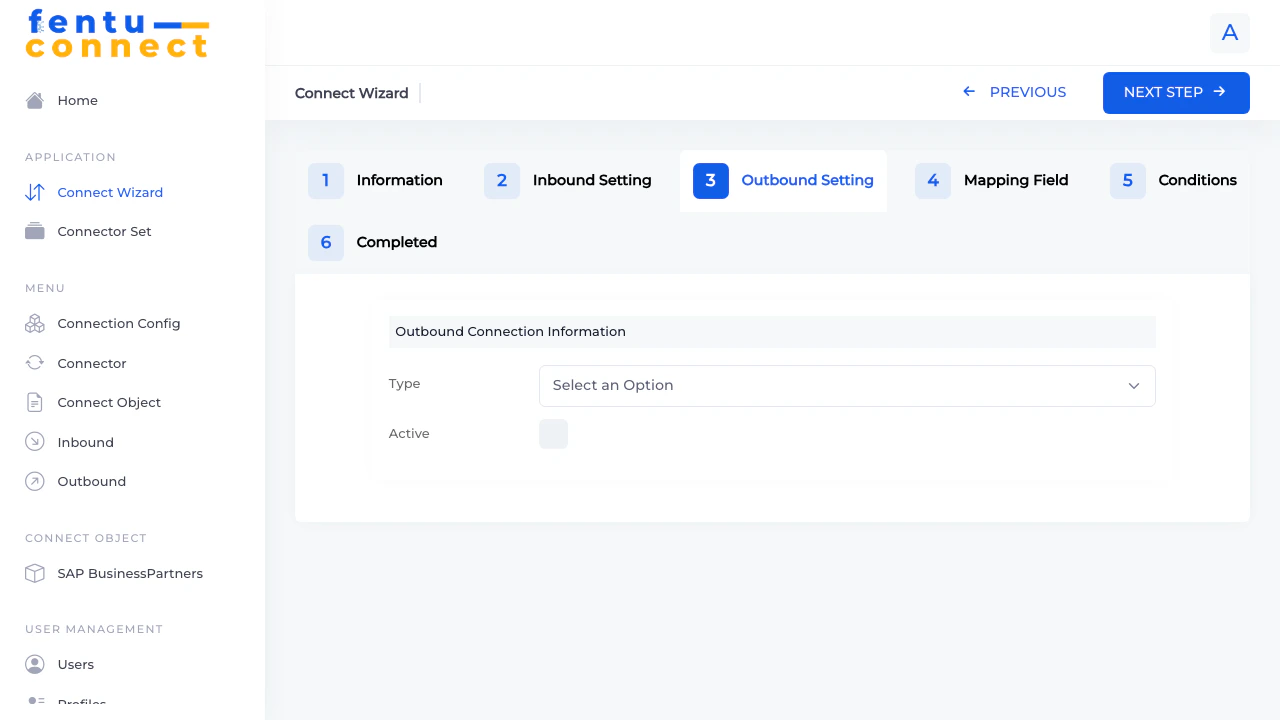Open the Outbound arrow icon
Viewport: 1280px width, 720px height.
34,481
